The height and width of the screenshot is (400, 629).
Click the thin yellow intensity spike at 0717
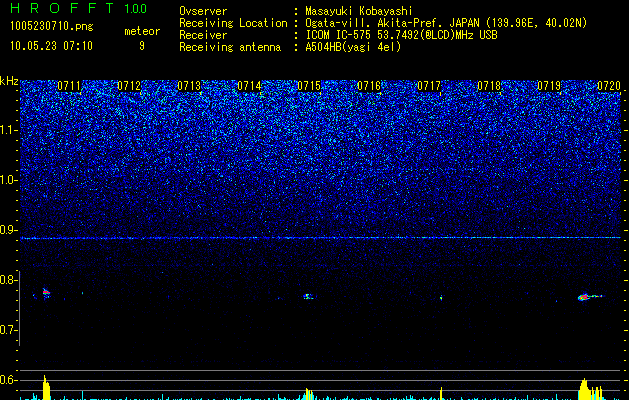tap(441, 393)
